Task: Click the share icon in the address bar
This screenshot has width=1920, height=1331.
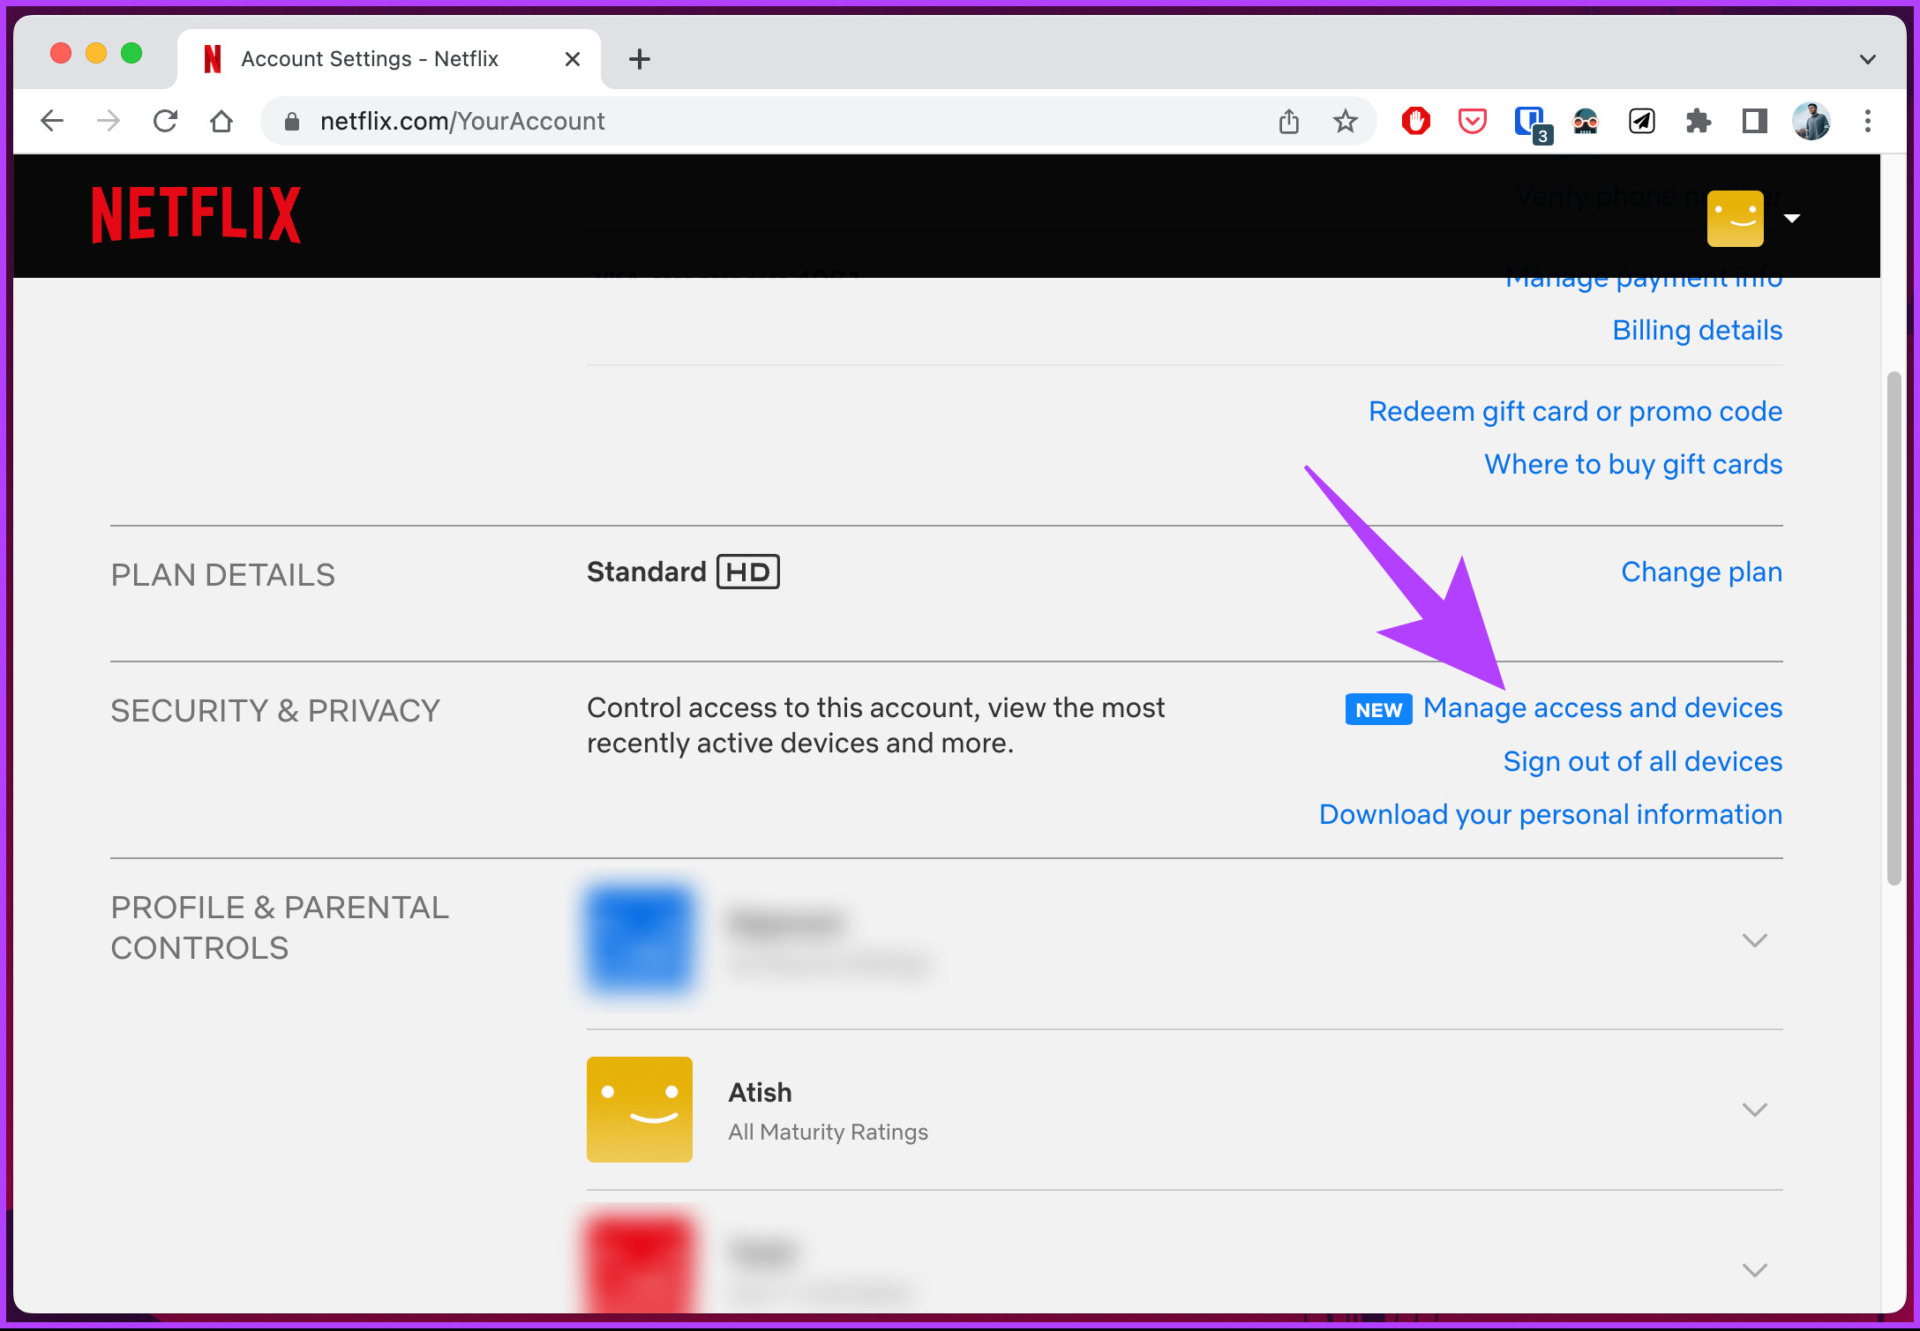Action: [1289, 120]
